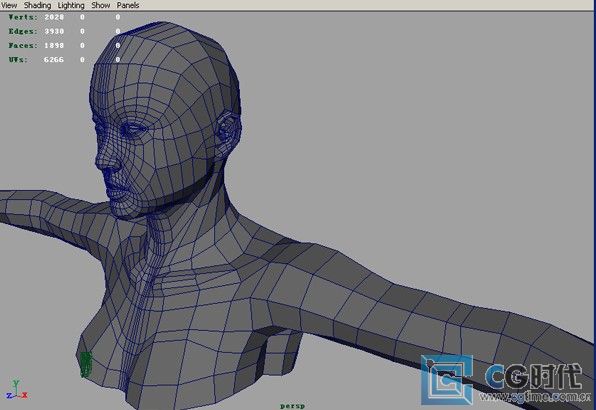Click the XYZ axis orientation indicator
The image size is (596, 410).
(x=17, y=389)
